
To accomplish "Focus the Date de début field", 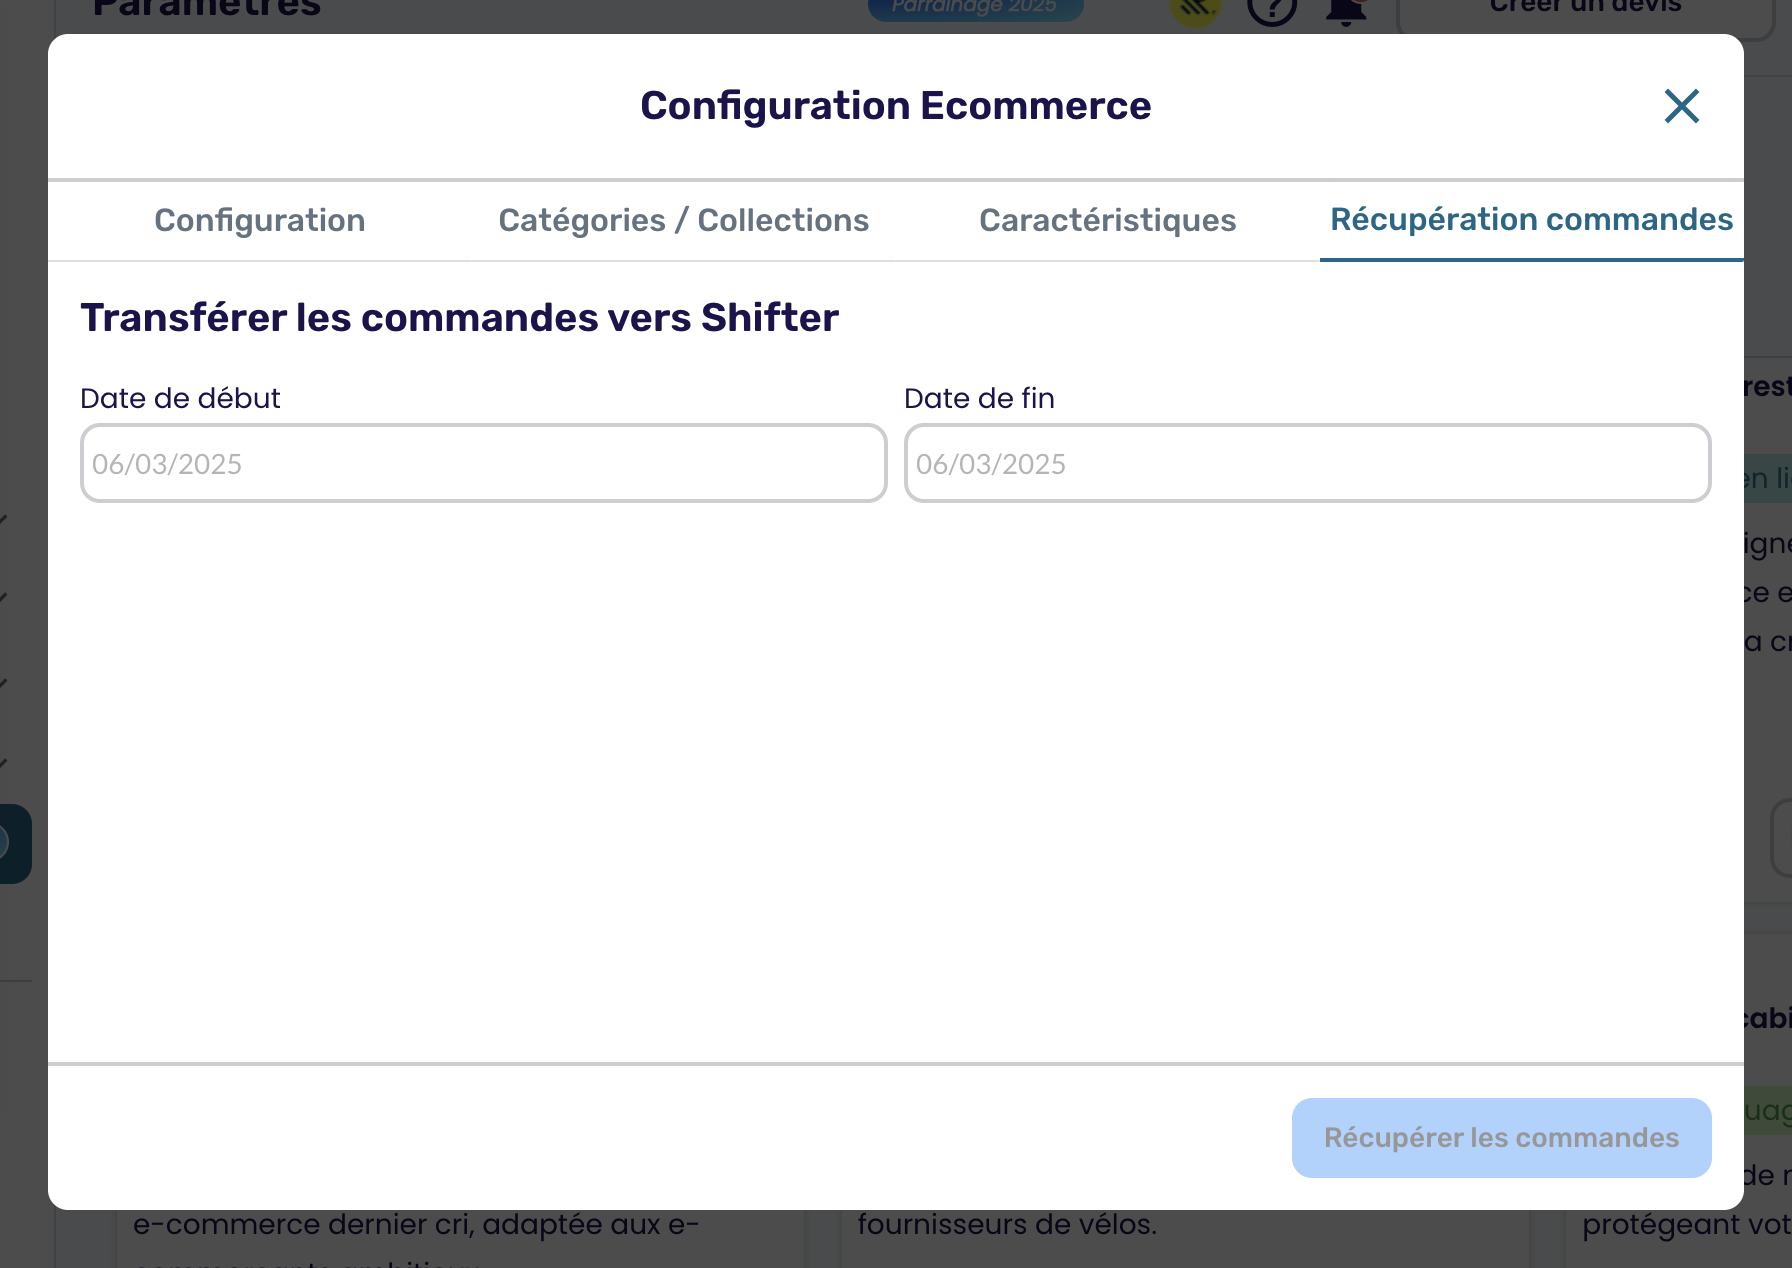I will [x=483, y=463].
